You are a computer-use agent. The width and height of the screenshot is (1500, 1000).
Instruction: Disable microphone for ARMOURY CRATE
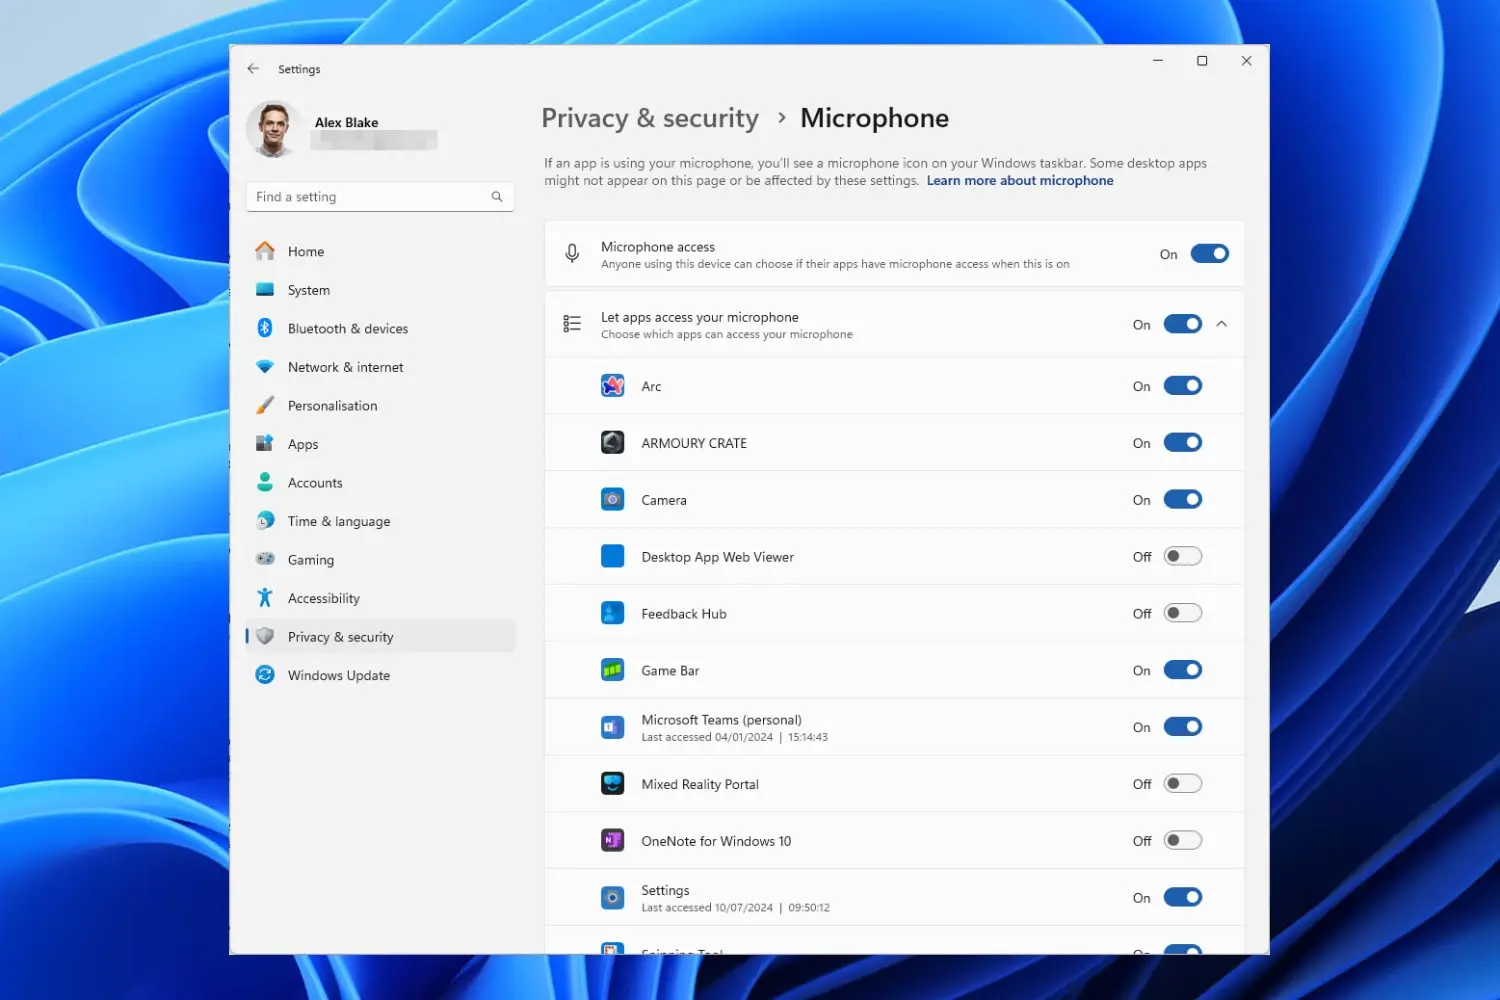tap(1182, 443)
